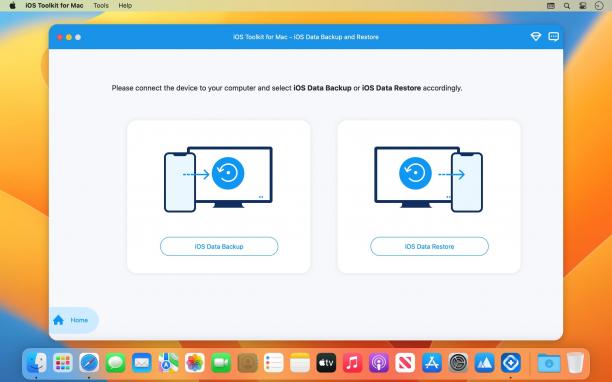This screenshot has height=382, width=612.
Task: Open Messages from the Dock
Action: click(116, 363)
